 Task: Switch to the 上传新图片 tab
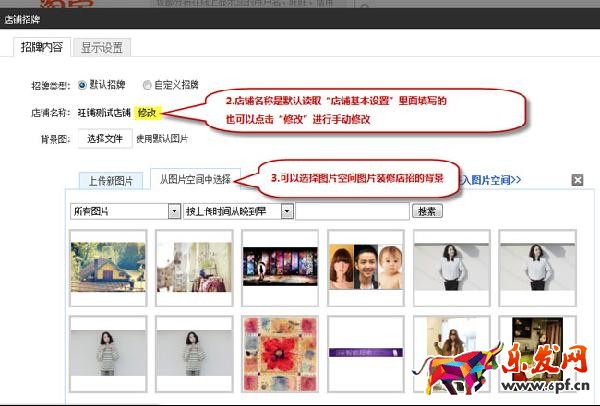[x=110, y=180]
